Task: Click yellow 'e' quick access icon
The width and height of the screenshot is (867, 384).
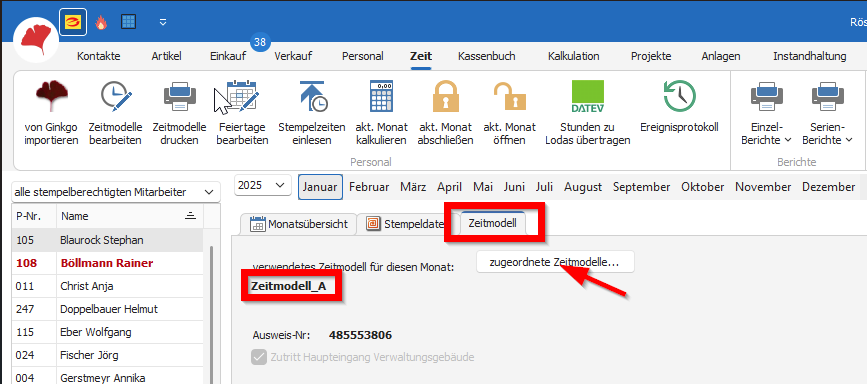Action: (72, 22)
